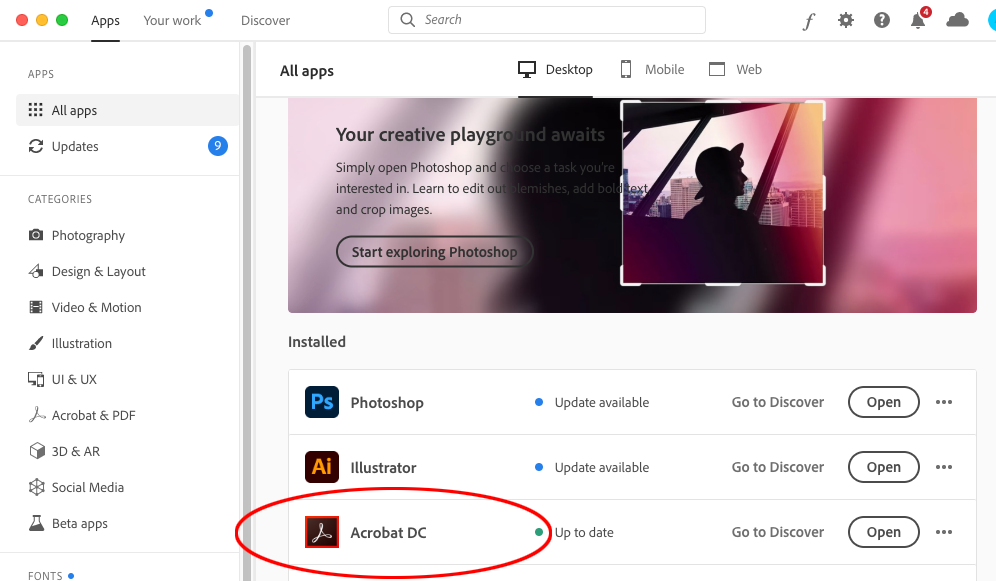Open Updates in sidebar

127,146
